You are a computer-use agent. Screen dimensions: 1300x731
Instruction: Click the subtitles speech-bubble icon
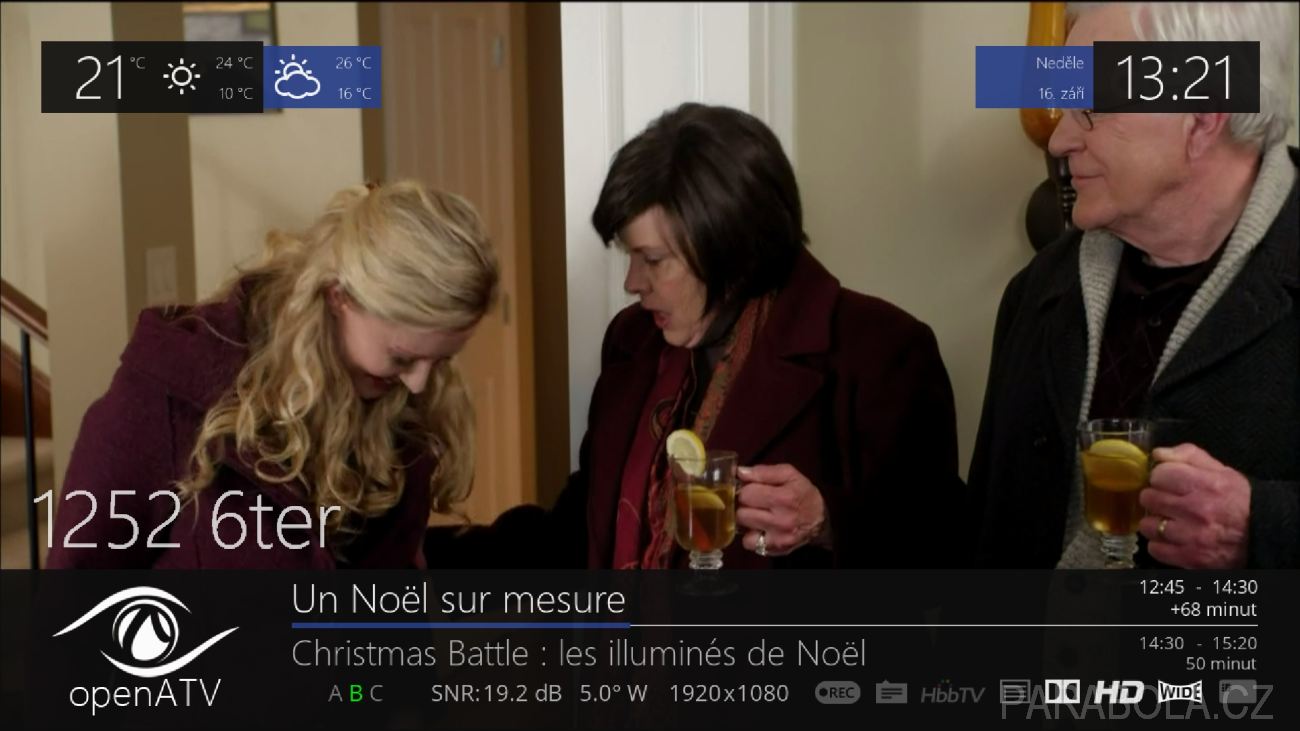click(x=891, y=692)
